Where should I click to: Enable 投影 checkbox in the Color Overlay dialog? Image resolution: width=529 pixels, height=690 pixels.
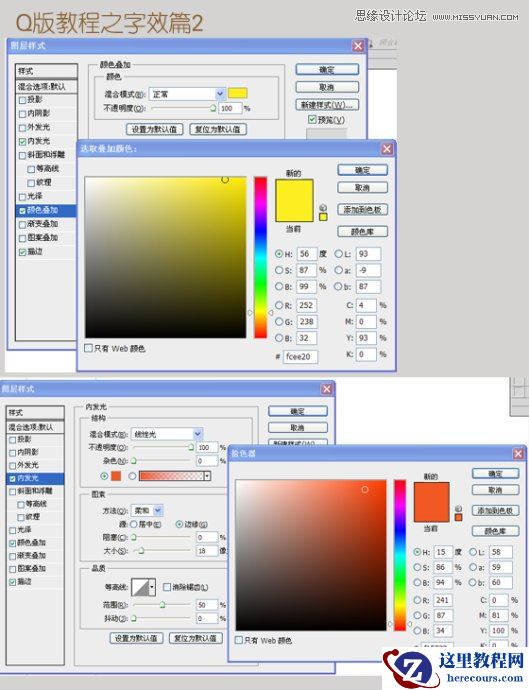click(22, 100)
